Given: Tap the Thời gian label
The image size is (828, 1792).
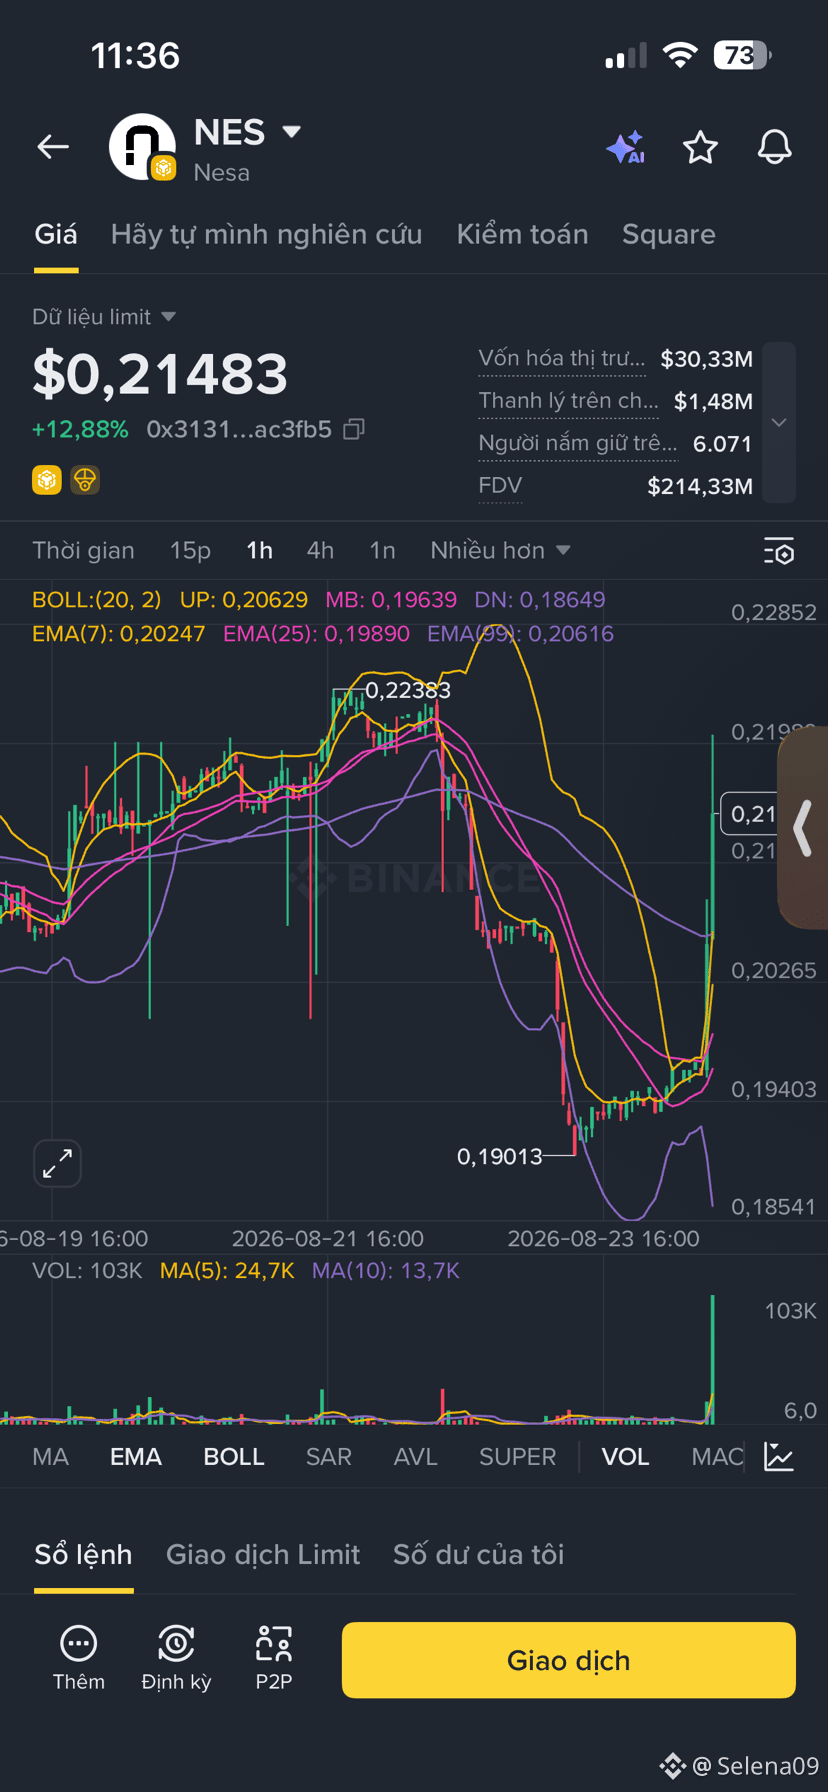Looking at the screenshot, I should click(x=83, y=551).
